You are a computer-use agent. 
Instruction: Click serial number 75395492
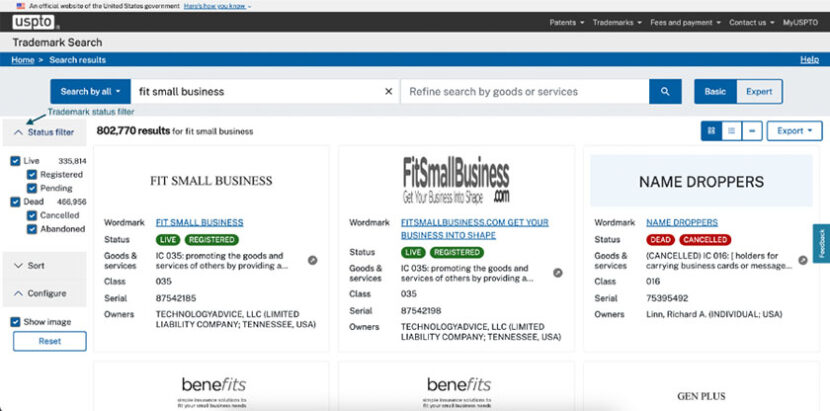point(667,298)
